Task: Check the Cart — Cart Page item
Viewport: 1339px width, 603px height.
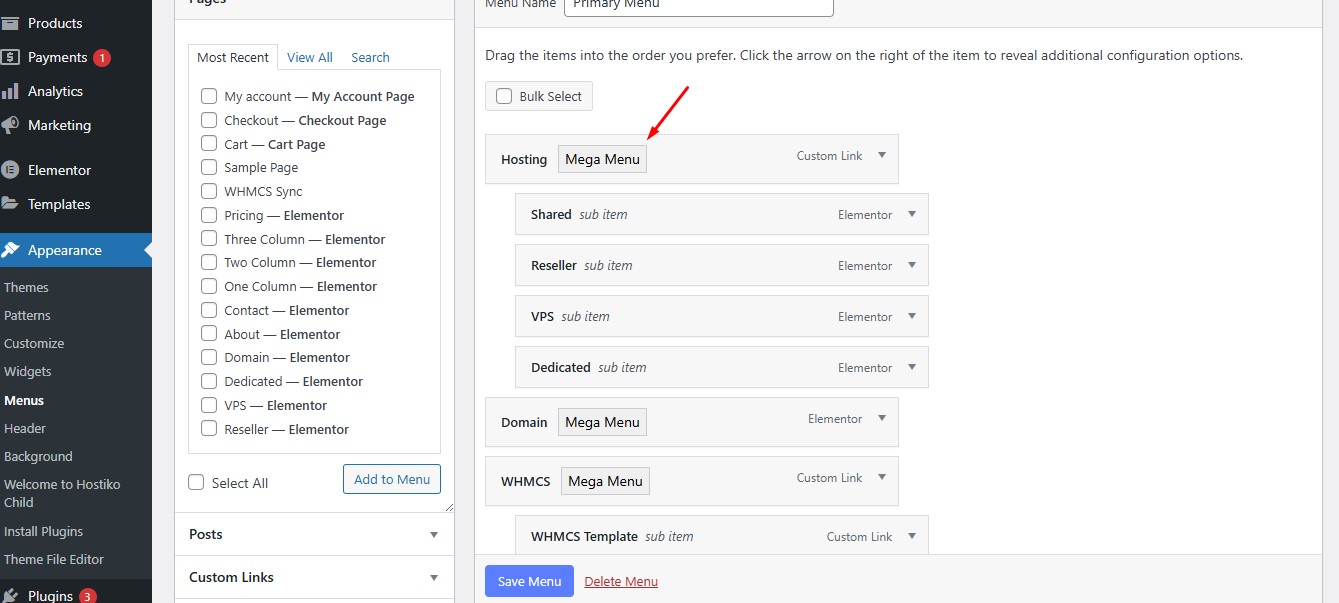Action: click(208, 143)
